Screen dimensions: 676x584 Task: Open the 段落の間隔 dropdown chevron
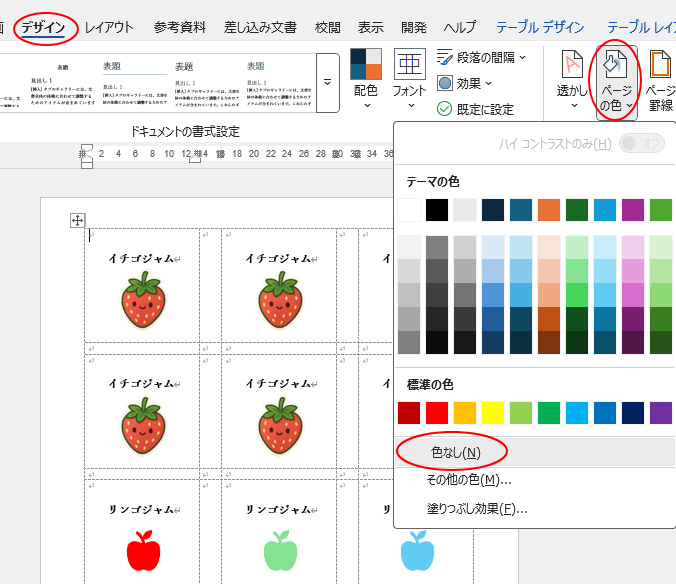click(x=523, y=57)
